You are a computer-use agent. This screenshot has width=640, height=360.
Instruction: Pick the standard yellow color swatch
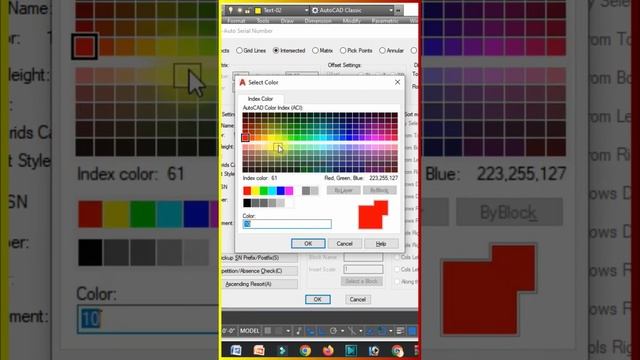256,191
